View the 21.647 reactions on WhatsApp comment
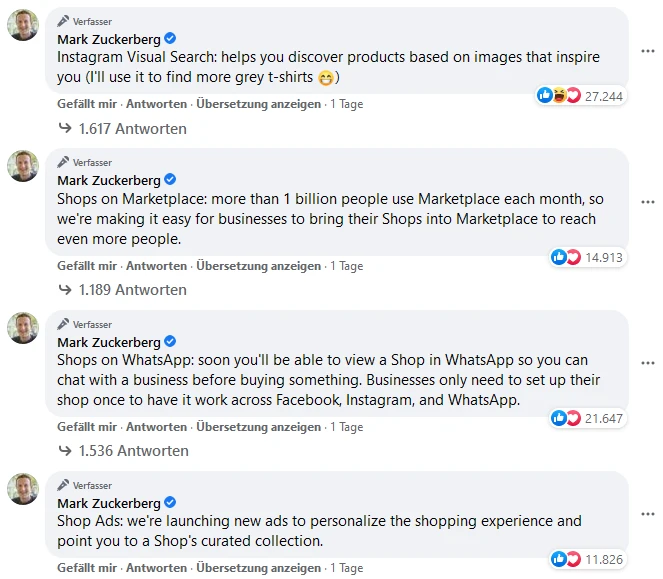The width and height of the screenshot is (663, 579). (x=588, y=418)
